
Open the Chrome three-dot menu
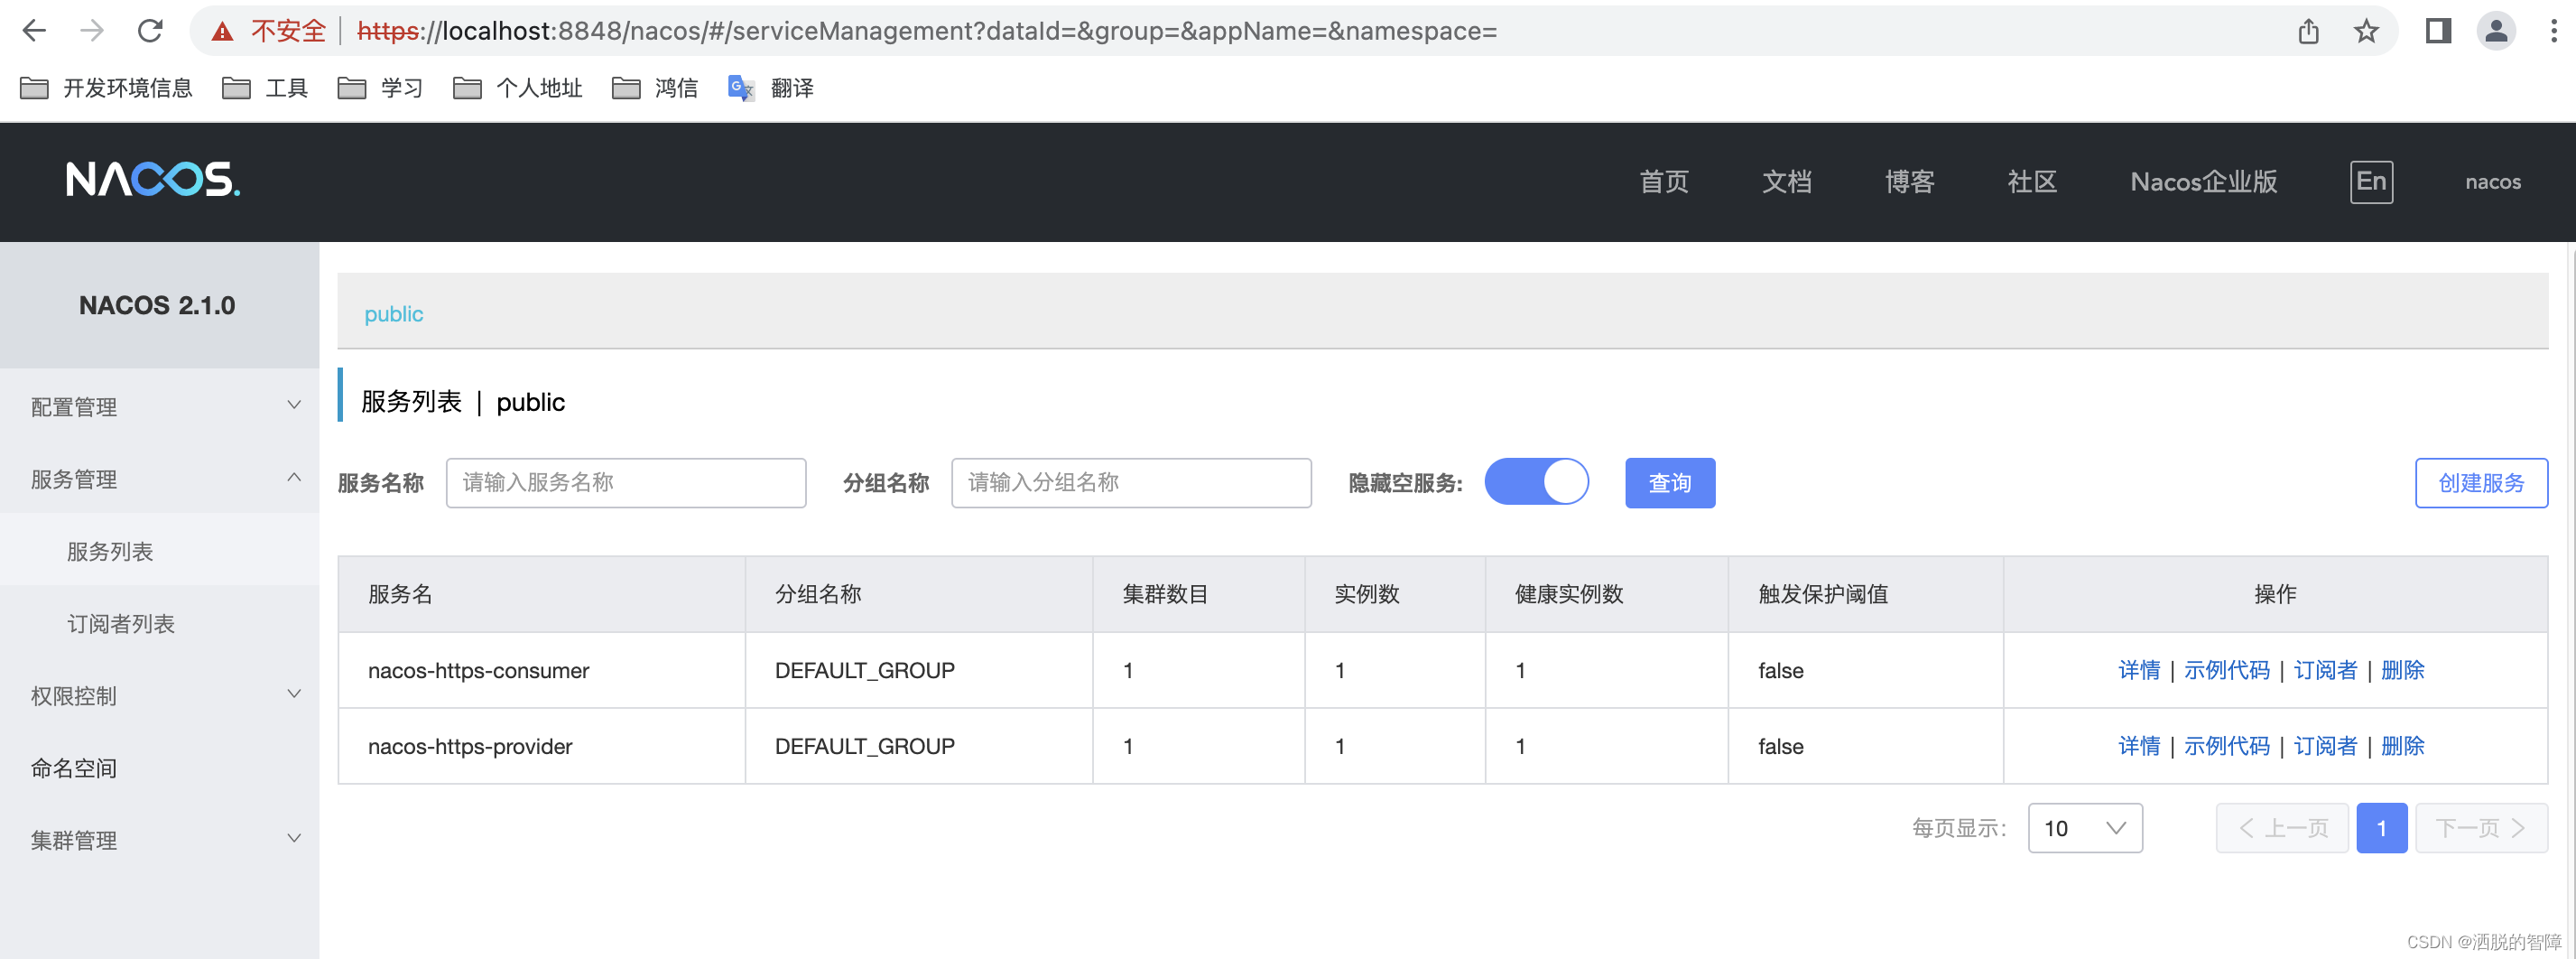2553,31
